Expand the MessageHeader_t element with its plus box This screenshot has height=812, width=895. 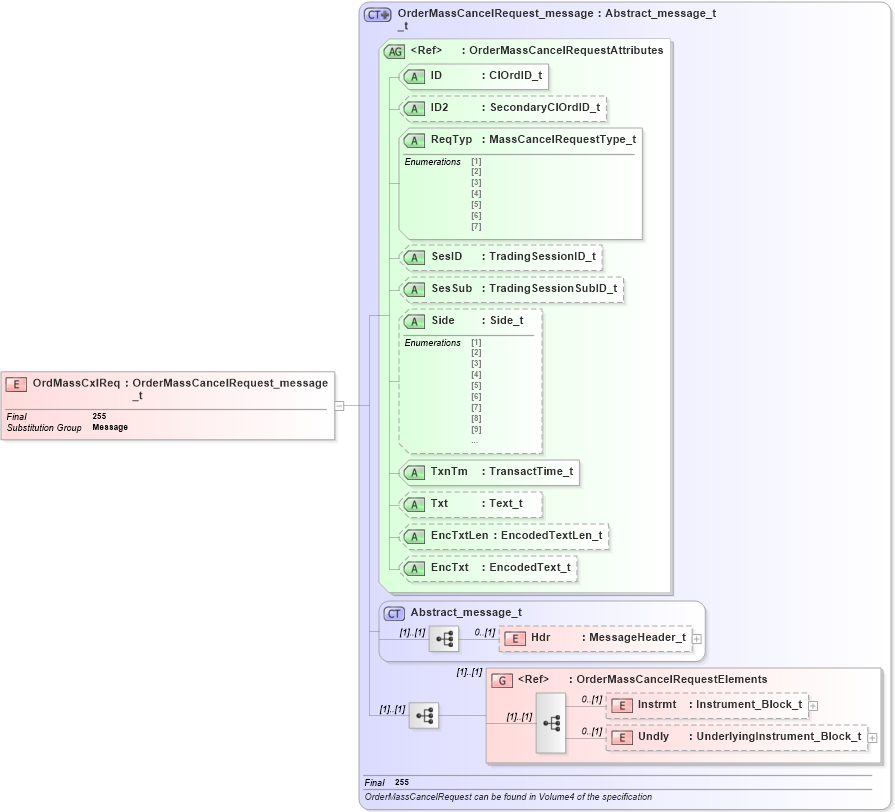click(x=696, y=637)
